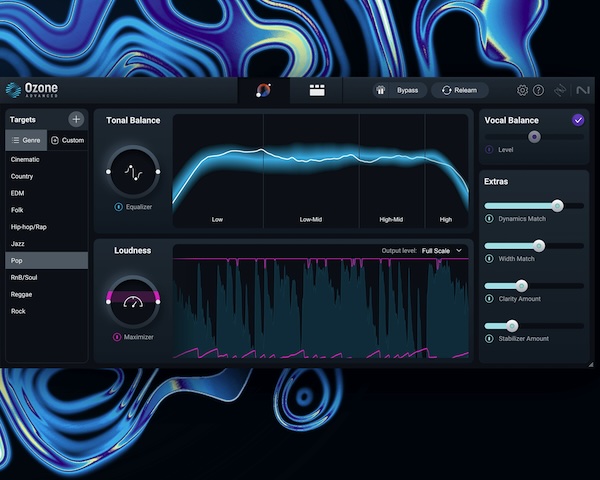
Task: Switch to the Genre targets tab
Action: coord(26,140)
